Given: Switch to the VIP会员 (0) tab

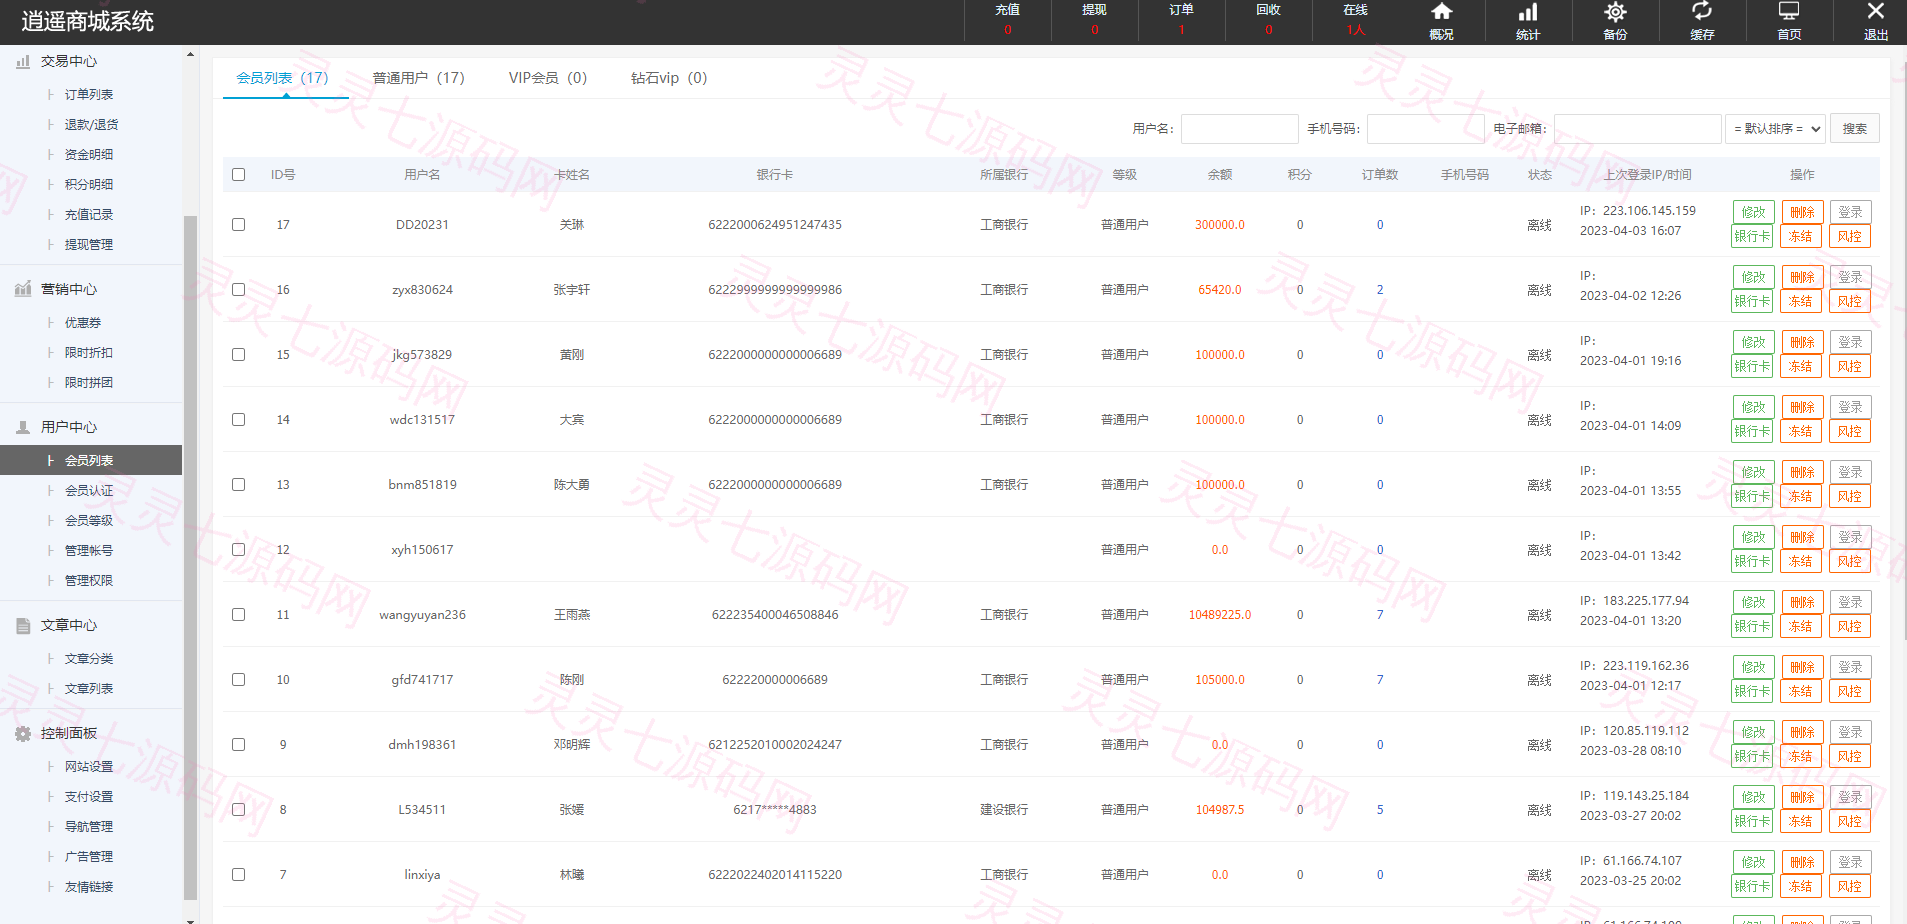Looking at the screenshot, I should (x=548, y=78).
